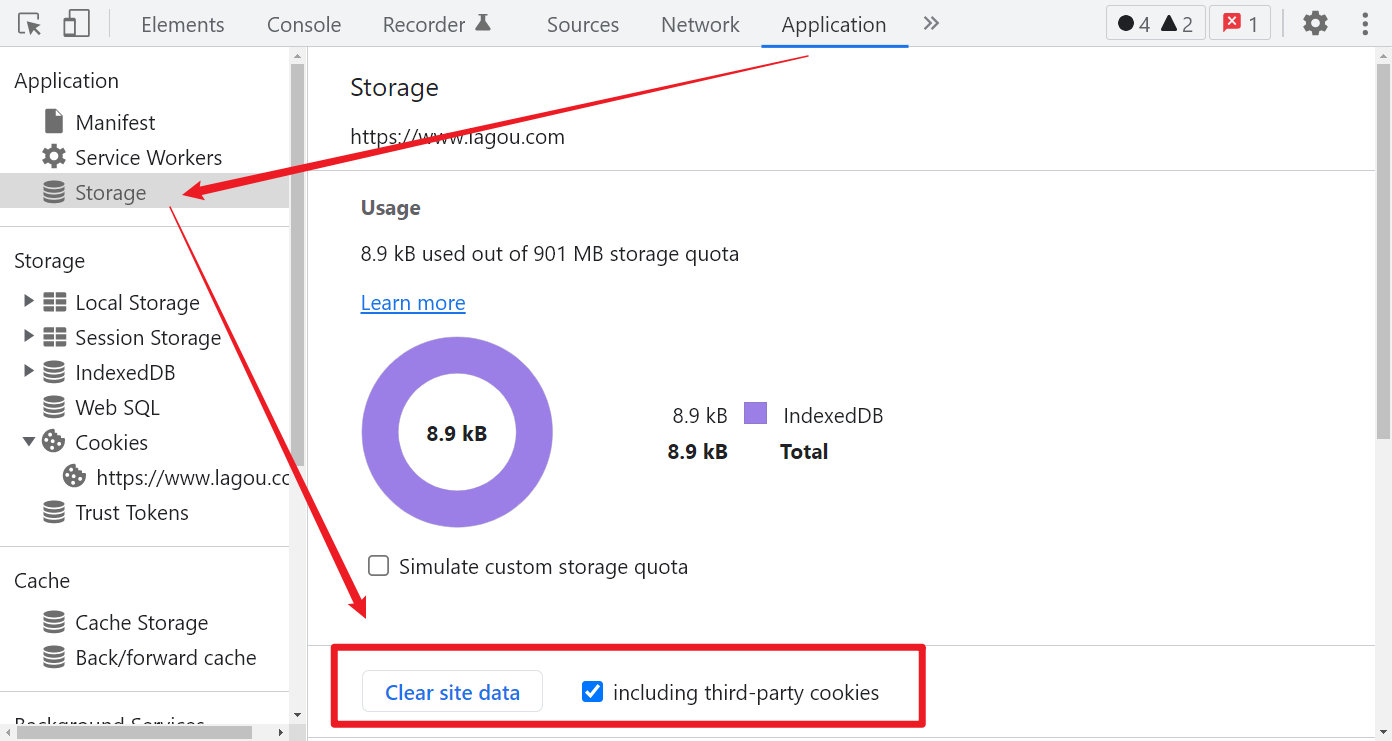Image resolution: width=1392 pixels, height=741 pixels.
Task: Click the Cache Storage database icon
Action: point(54,622)
